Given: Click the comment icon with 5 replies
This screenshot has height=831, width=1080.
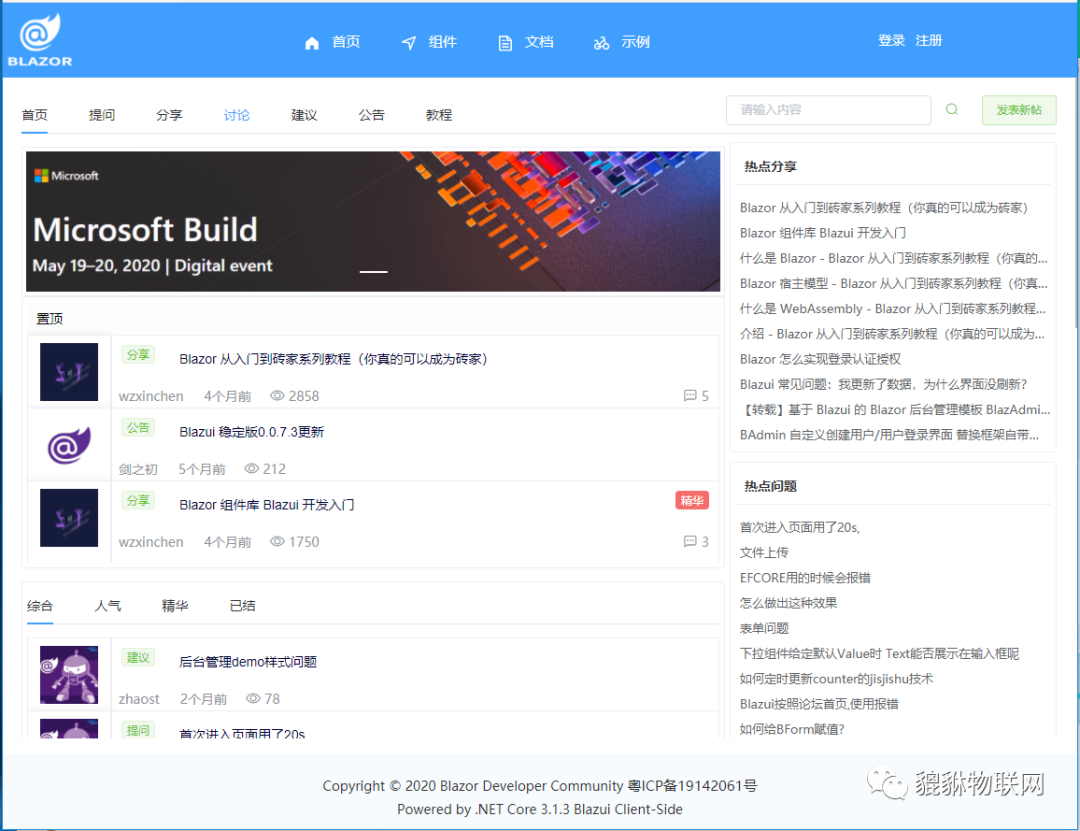Looking at the screenshot, I should pos(689,396).
